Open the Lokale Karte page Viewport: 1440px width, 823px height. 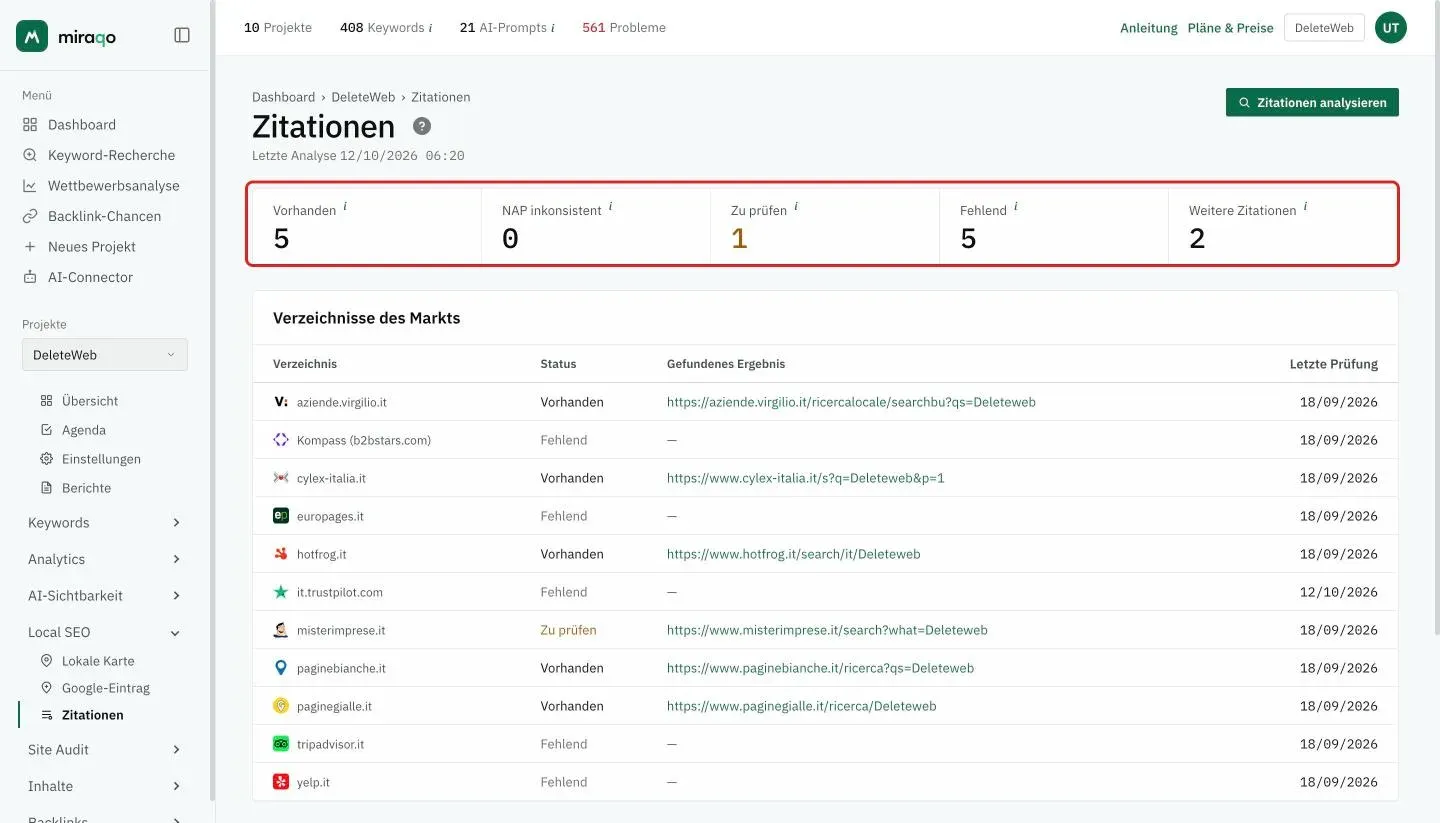(x=98, y=661)
